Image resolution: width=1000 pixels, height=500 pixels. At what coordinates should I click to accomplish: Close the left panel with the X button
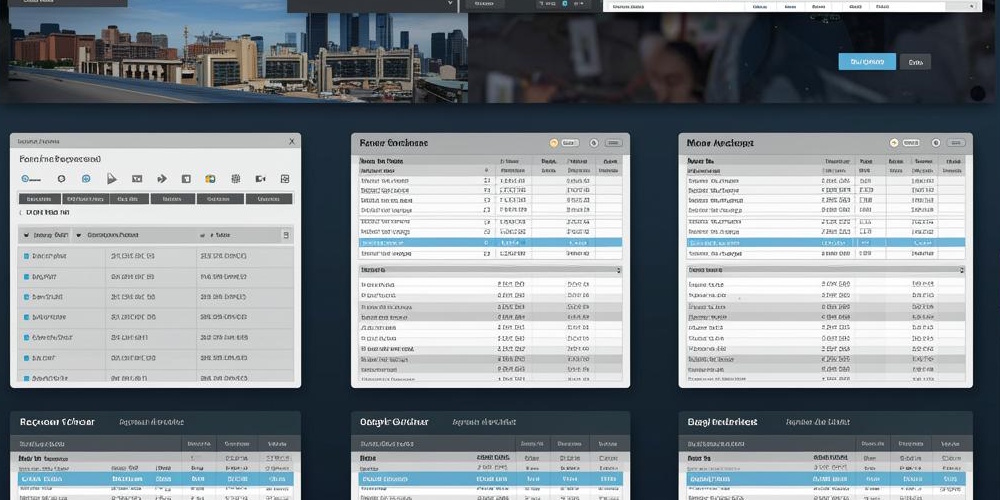click(x=291, y=142)
